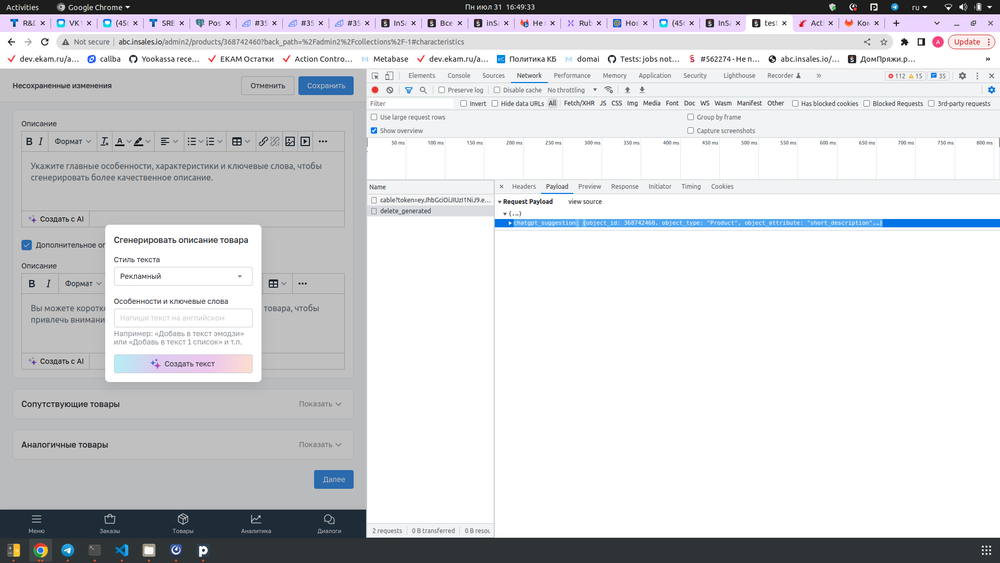This screenshot has width=1000, height=563.
Task: Open Товары in bottom navigation
Action: (183, 524)
